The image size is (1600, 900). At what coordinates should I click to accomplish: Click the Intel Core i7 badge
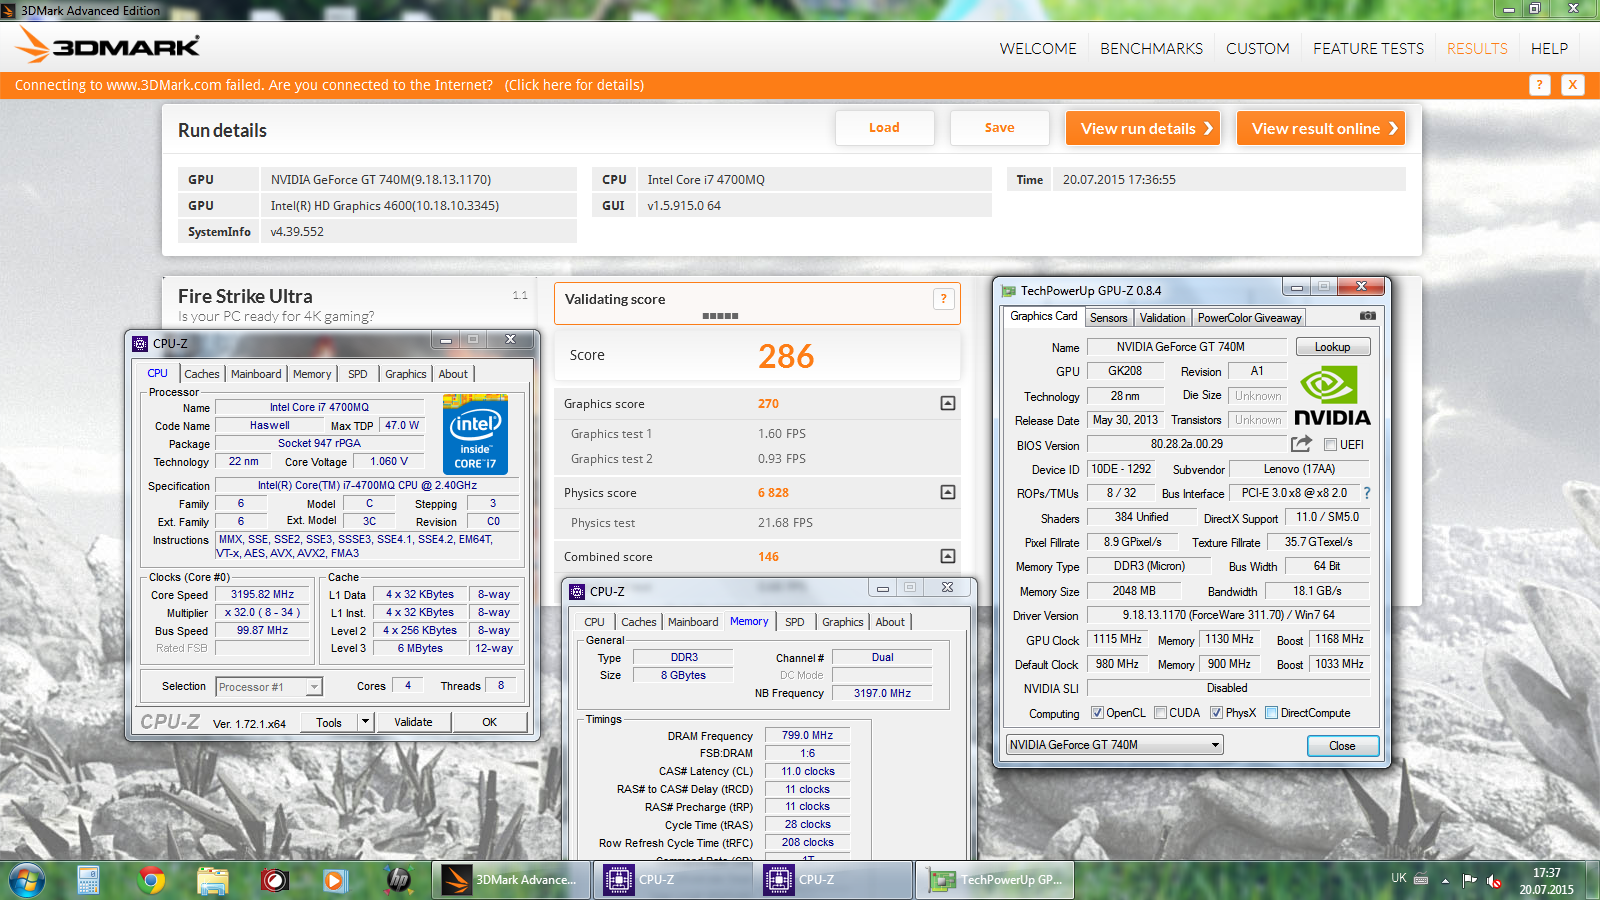[475, 434]
